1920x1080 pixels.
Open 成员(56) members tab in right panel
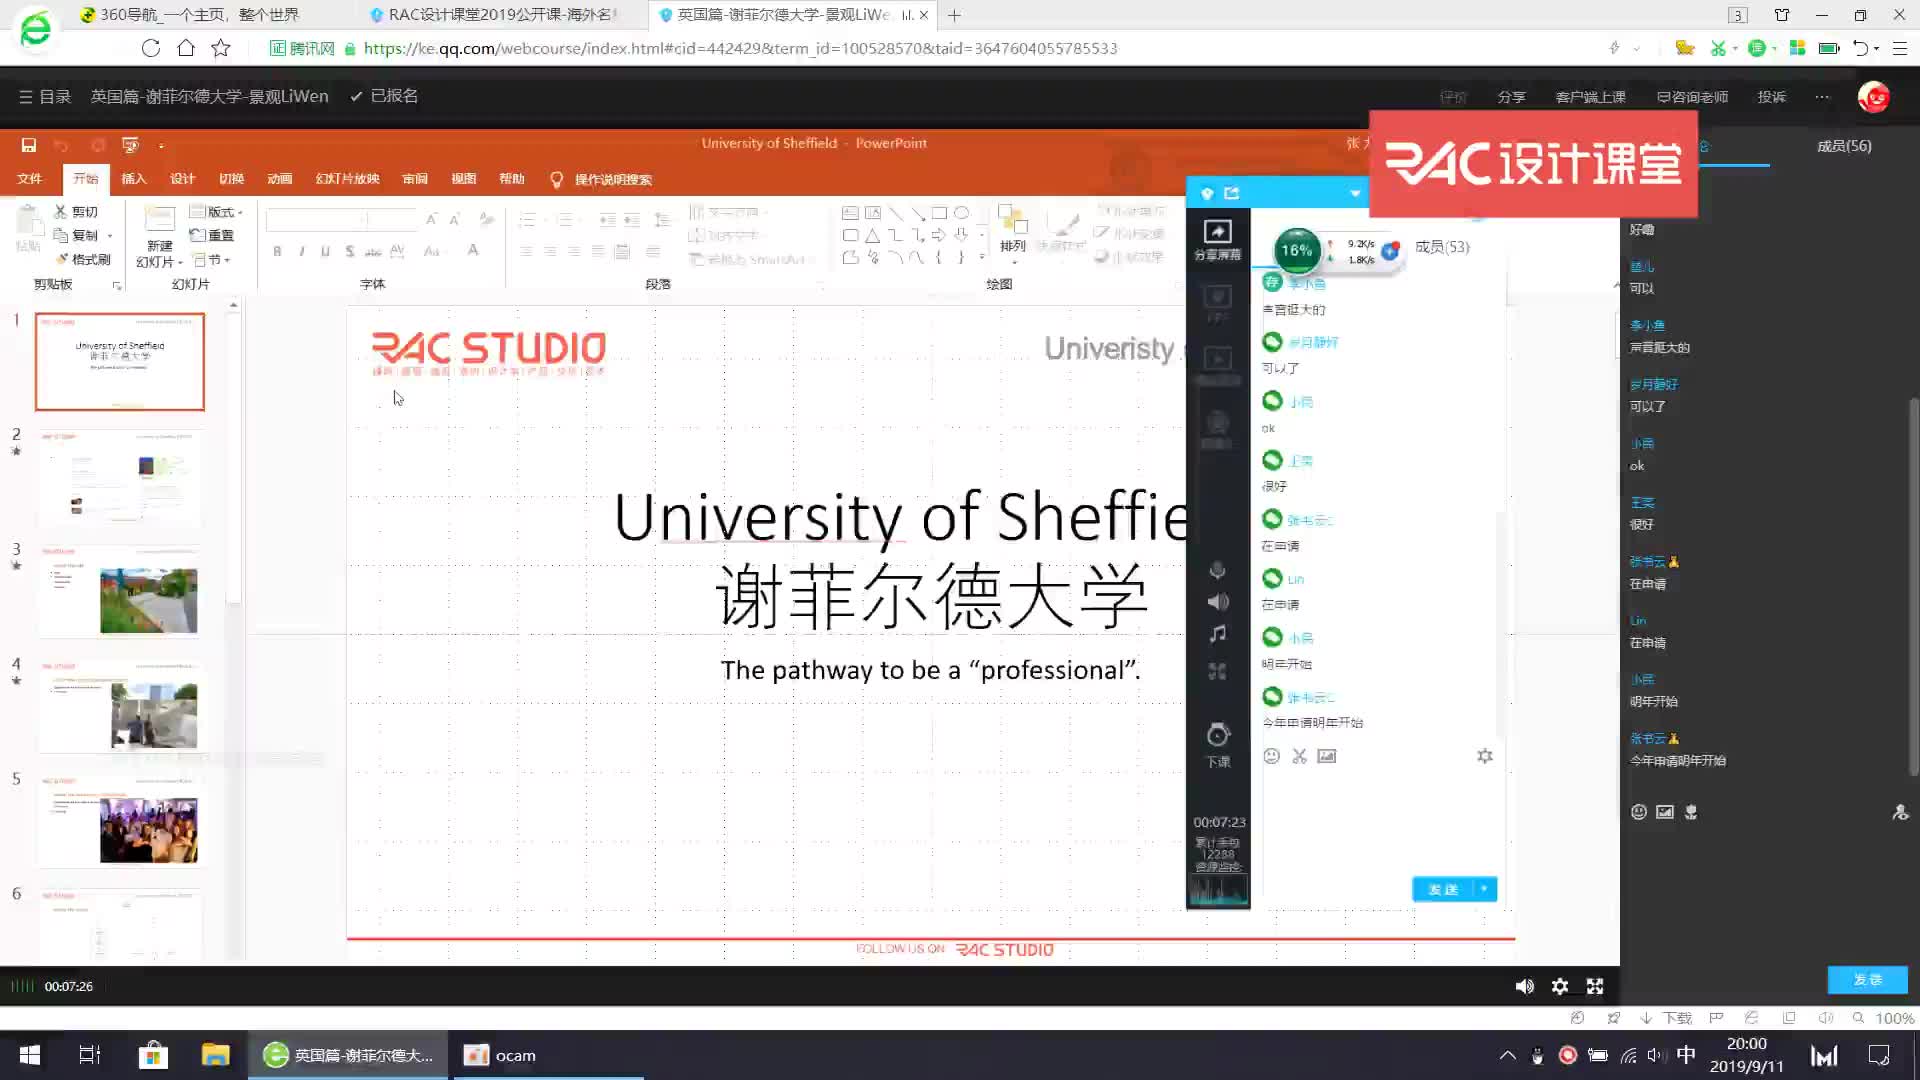[1844, 146]
